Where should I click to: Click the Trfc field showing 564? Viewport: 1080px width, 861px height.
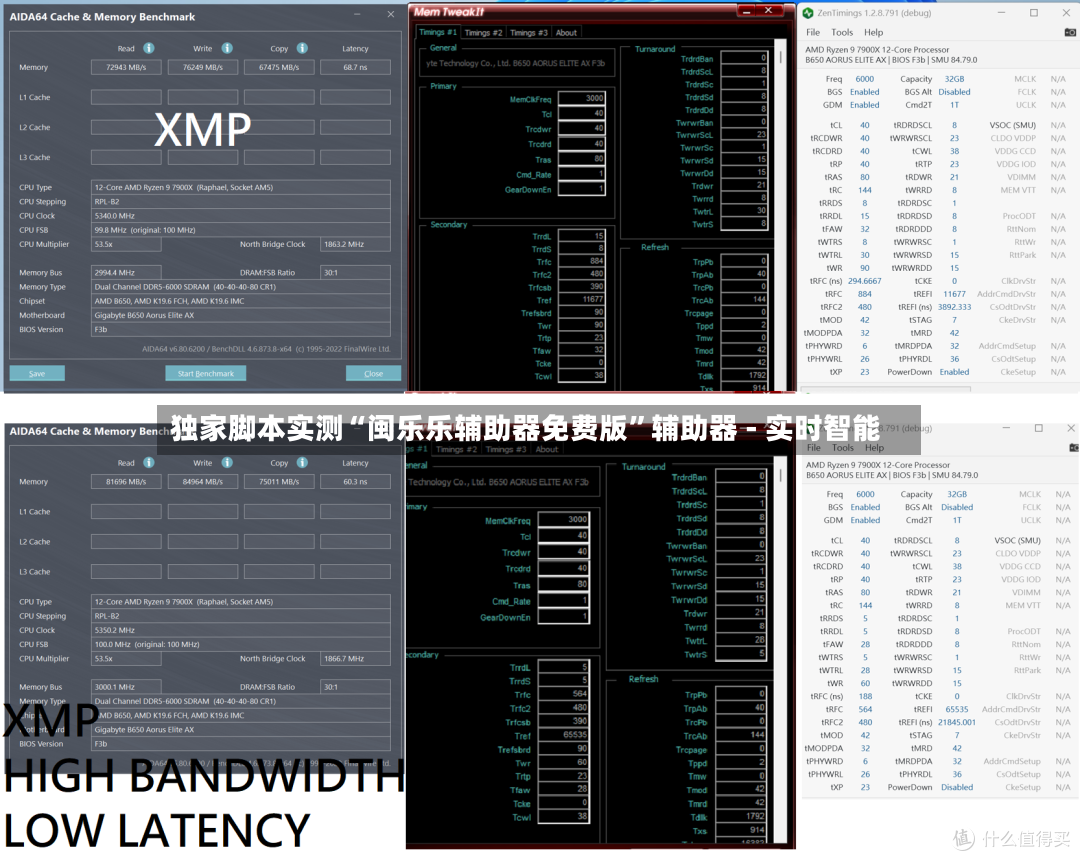pos(563,694)
